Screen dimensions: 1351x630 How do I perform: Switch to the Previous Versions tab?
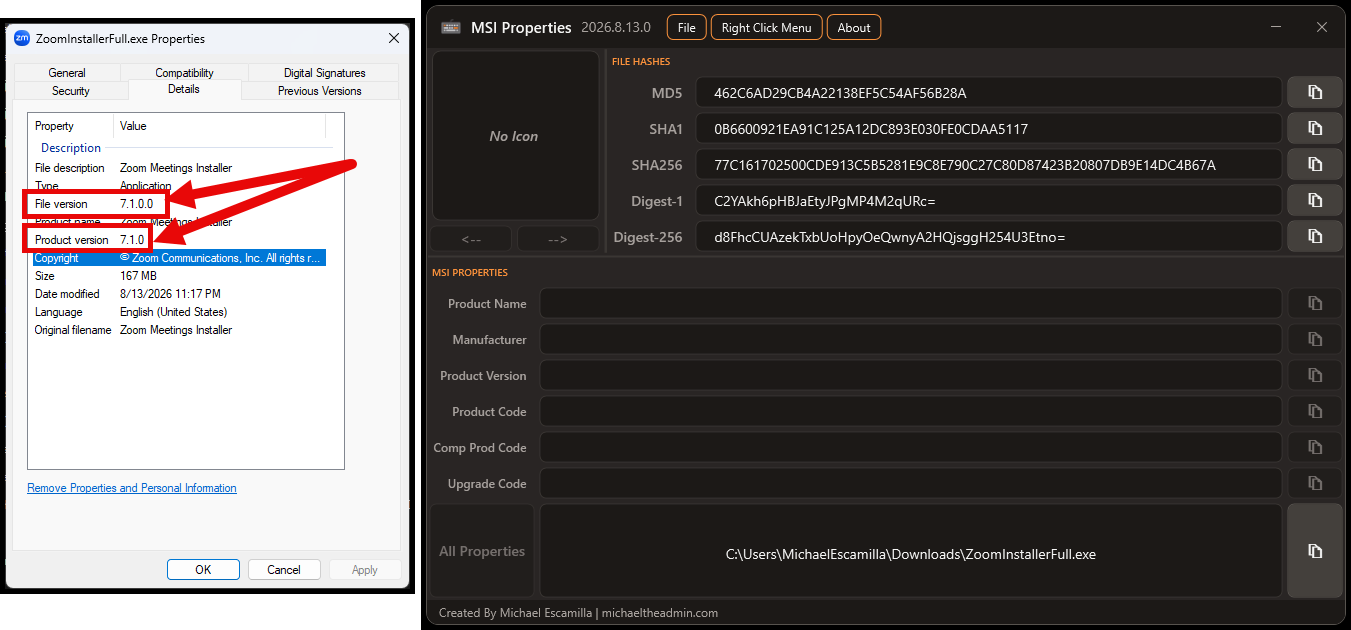(x=320, y=90)
